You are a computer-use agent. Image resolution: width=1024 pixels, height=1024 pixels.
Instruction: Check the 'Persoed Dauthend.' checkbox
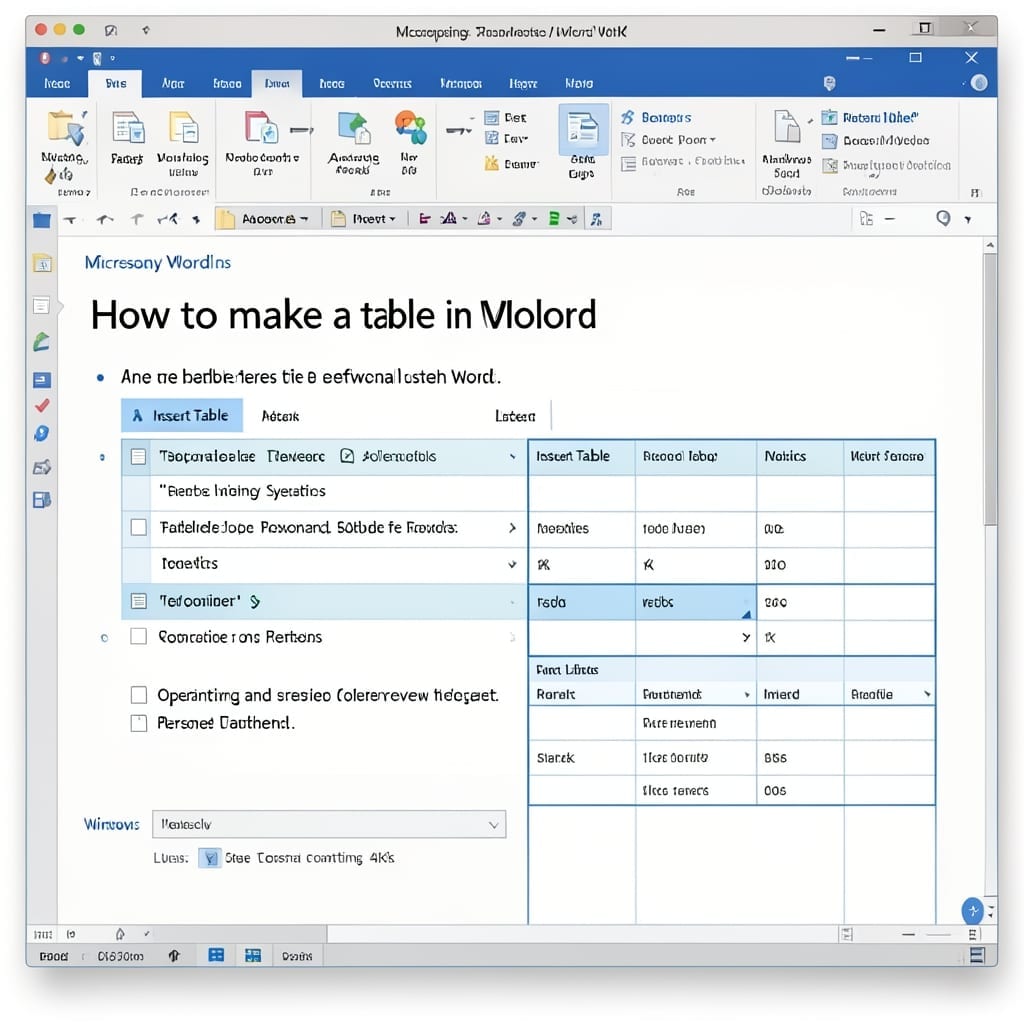138,723
